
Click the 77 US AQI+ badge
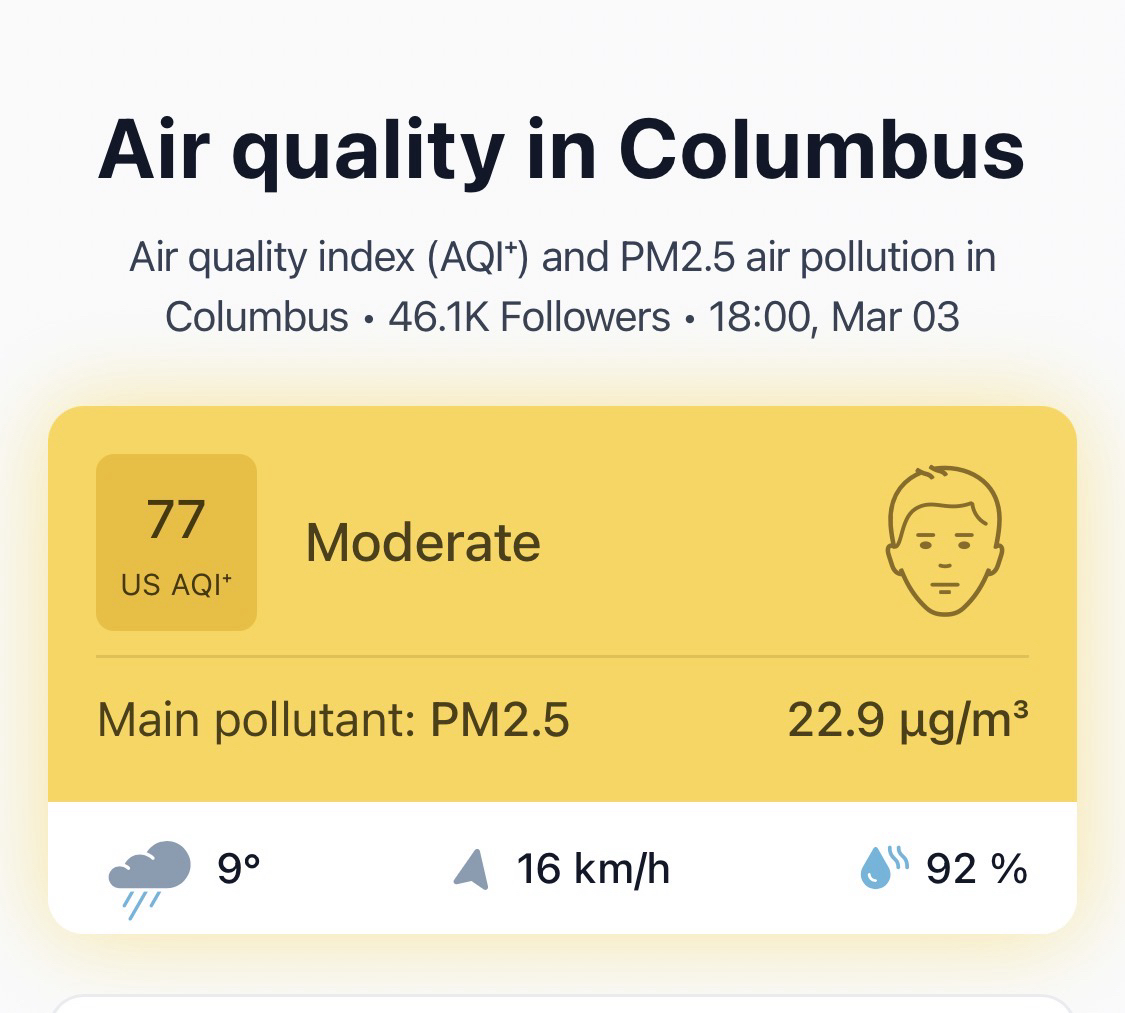[x=176, y=541]
